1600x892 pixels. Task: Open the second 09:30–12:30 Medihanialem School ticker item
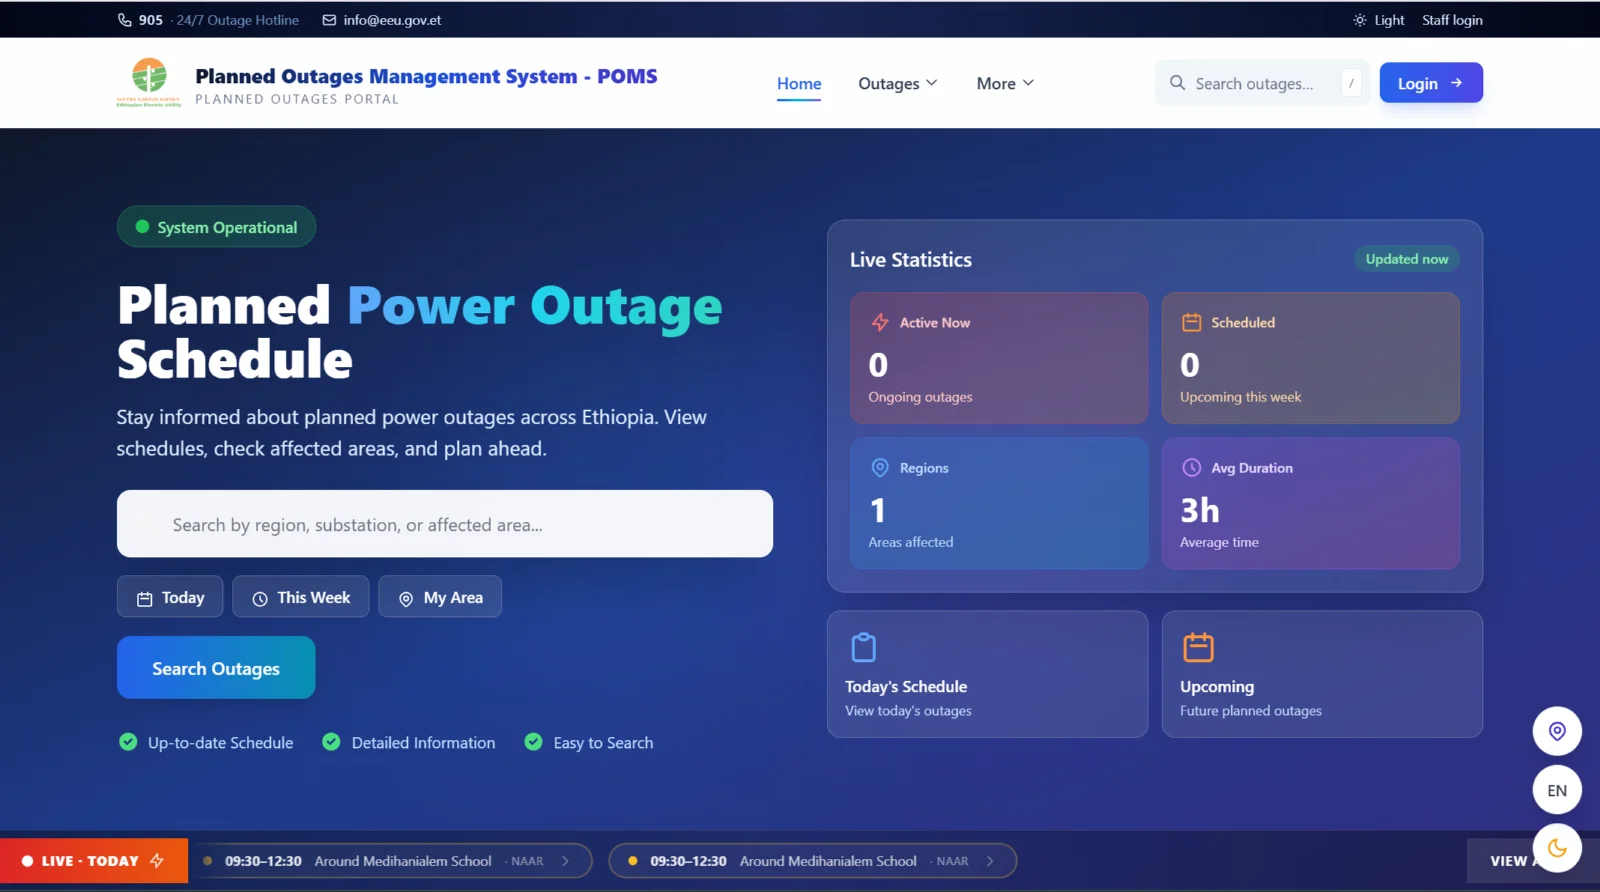coord(813,861)
